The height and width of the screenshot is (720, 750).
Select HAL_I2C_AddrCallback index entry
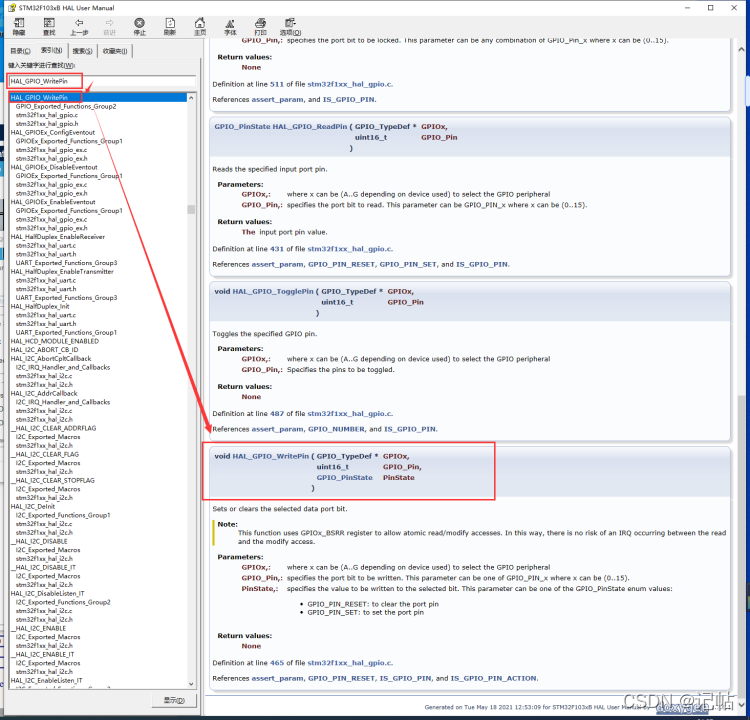click(x=44, y=393)
